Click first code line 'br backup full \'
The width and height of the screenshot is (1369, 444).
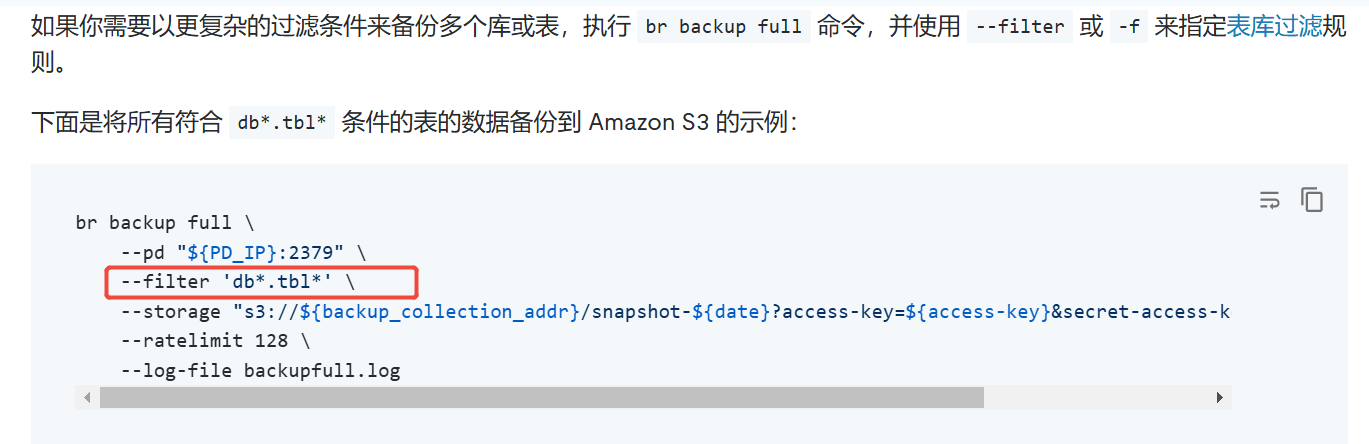point(165,222)
